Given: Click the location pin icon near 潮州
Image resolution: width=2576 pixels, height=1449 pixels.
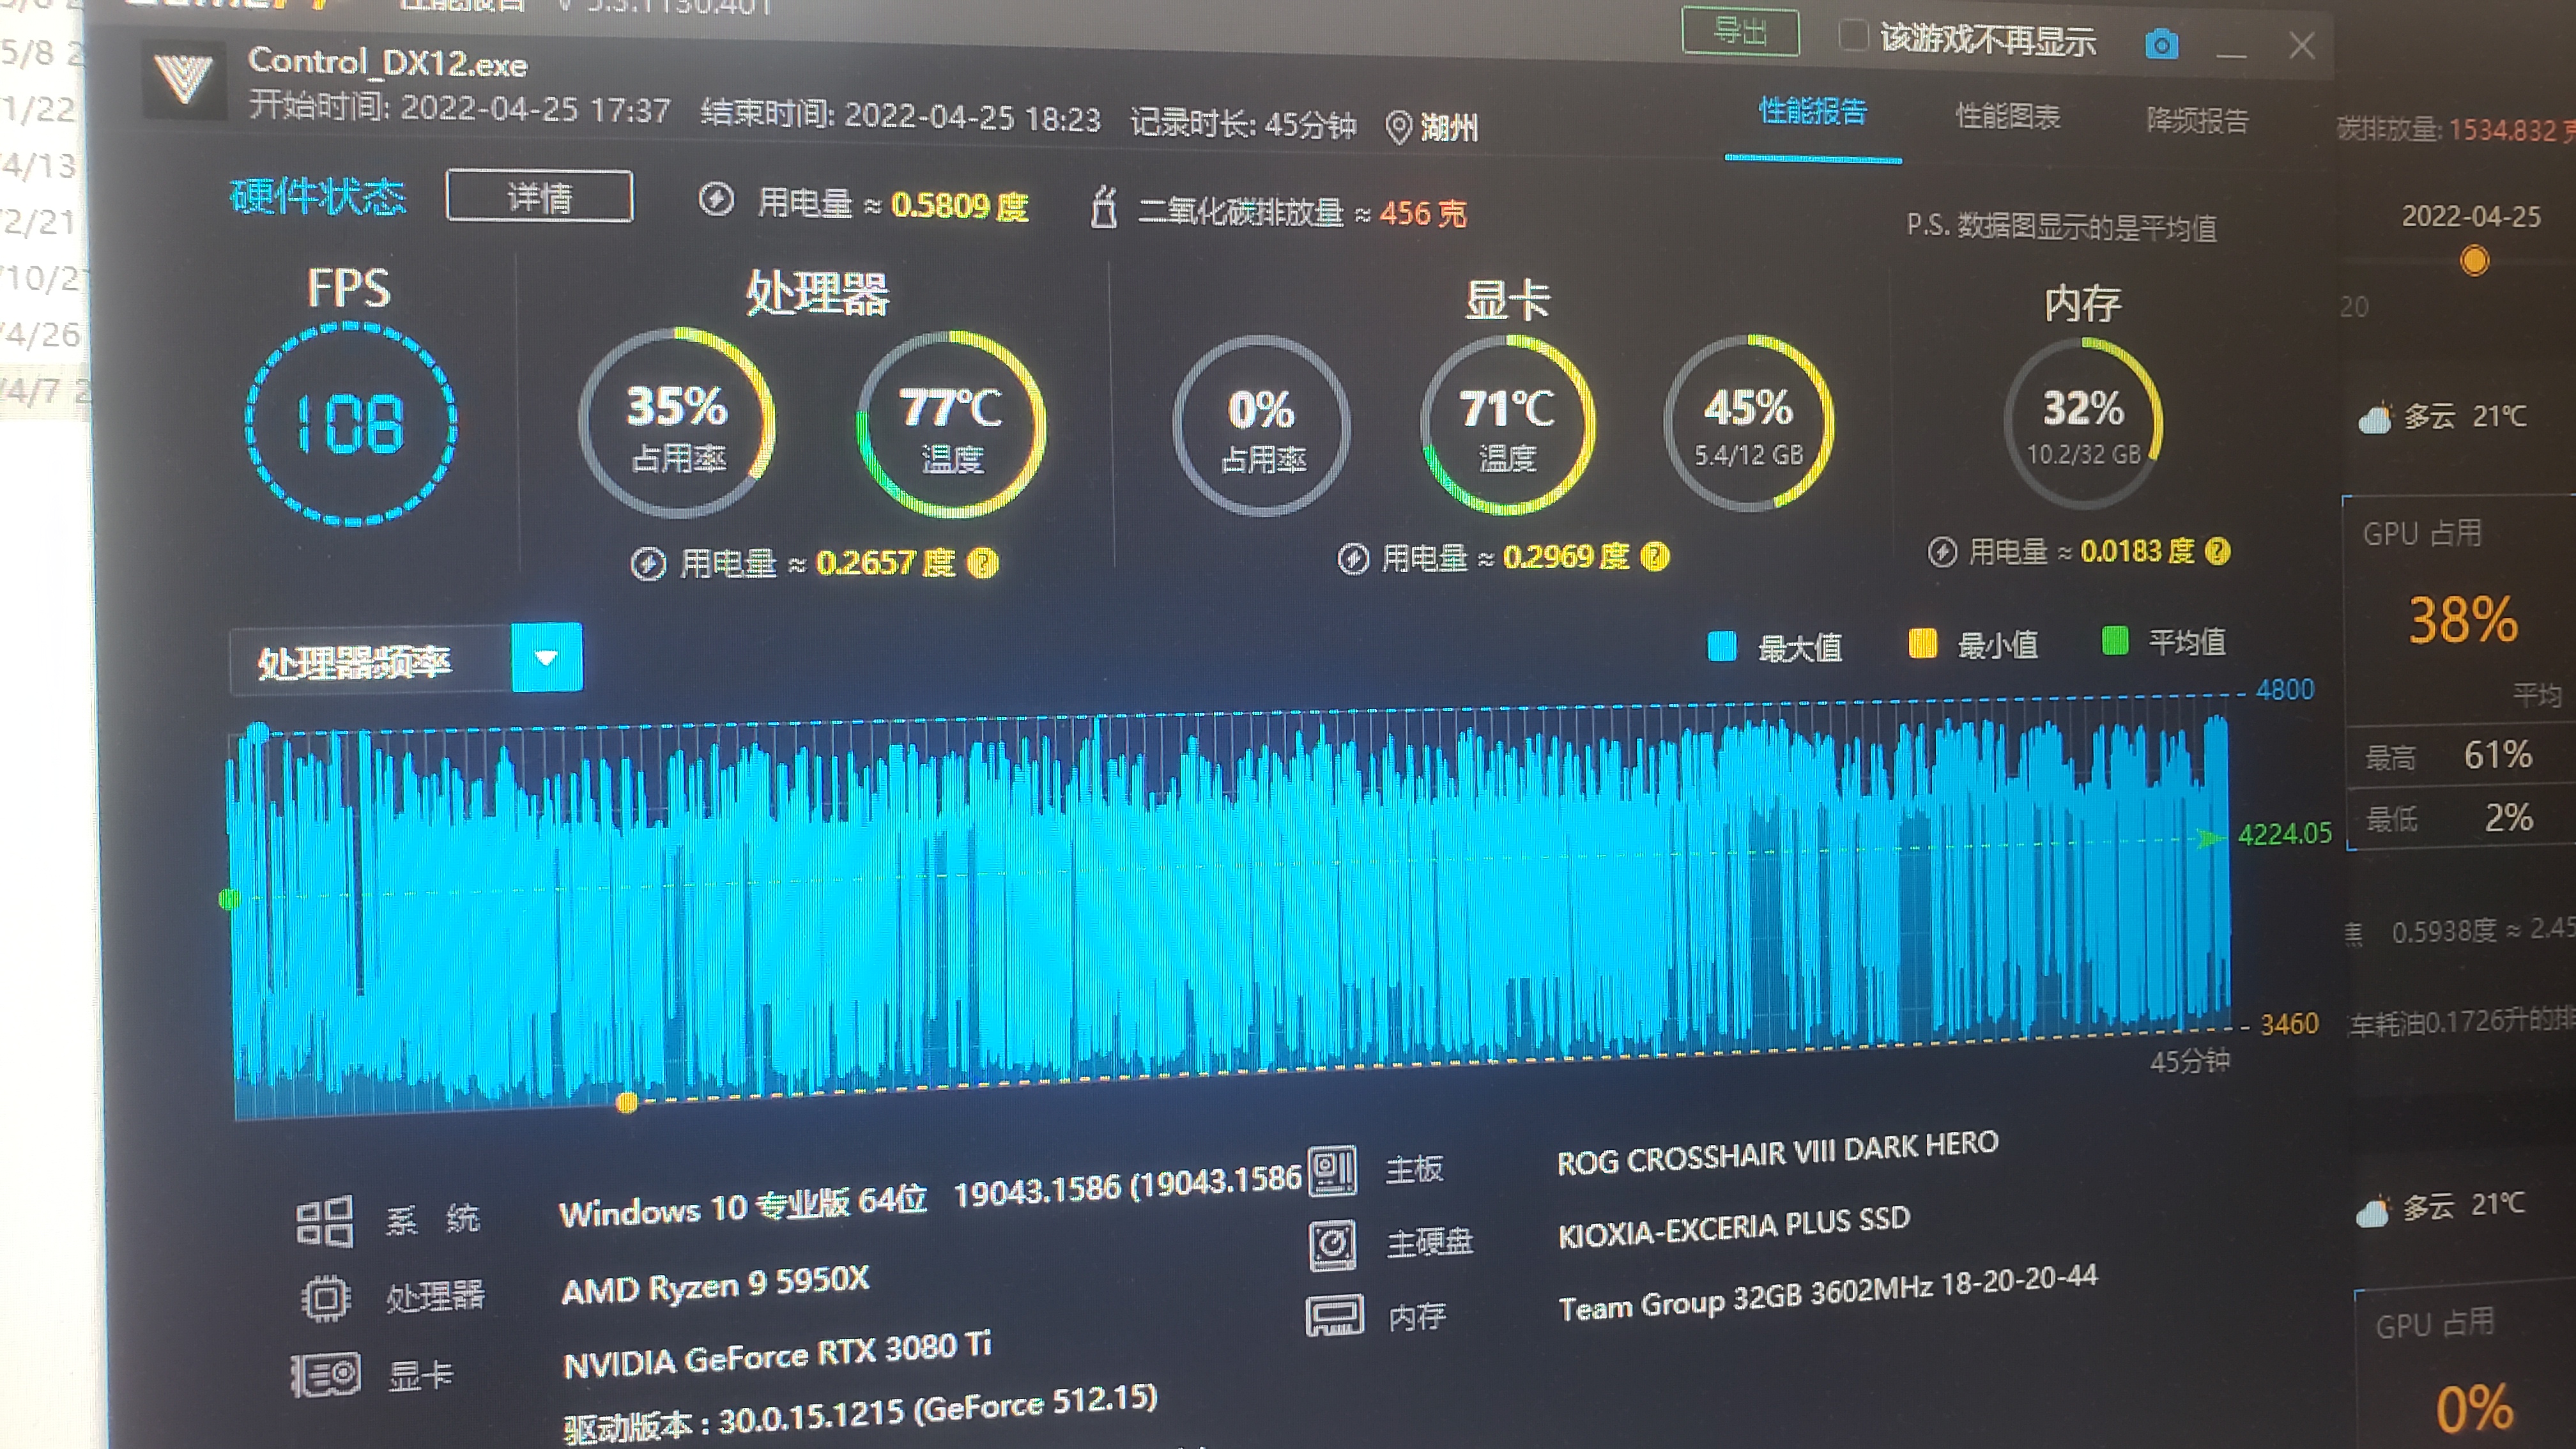Looking at the screenshot, I should [x=1399, y=127].
